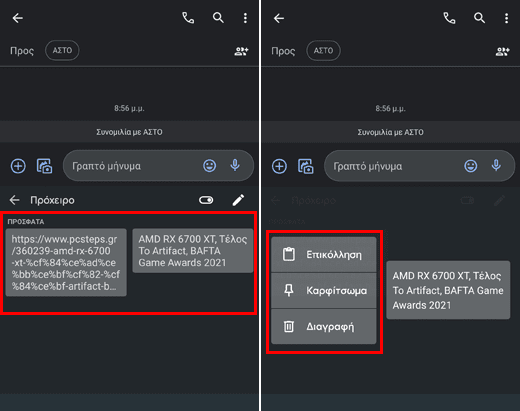Open emoji picker in left message field
Image resolution: width=520 pixels, height=411 pixels.
pyautogui.click(x=210, y=166)
